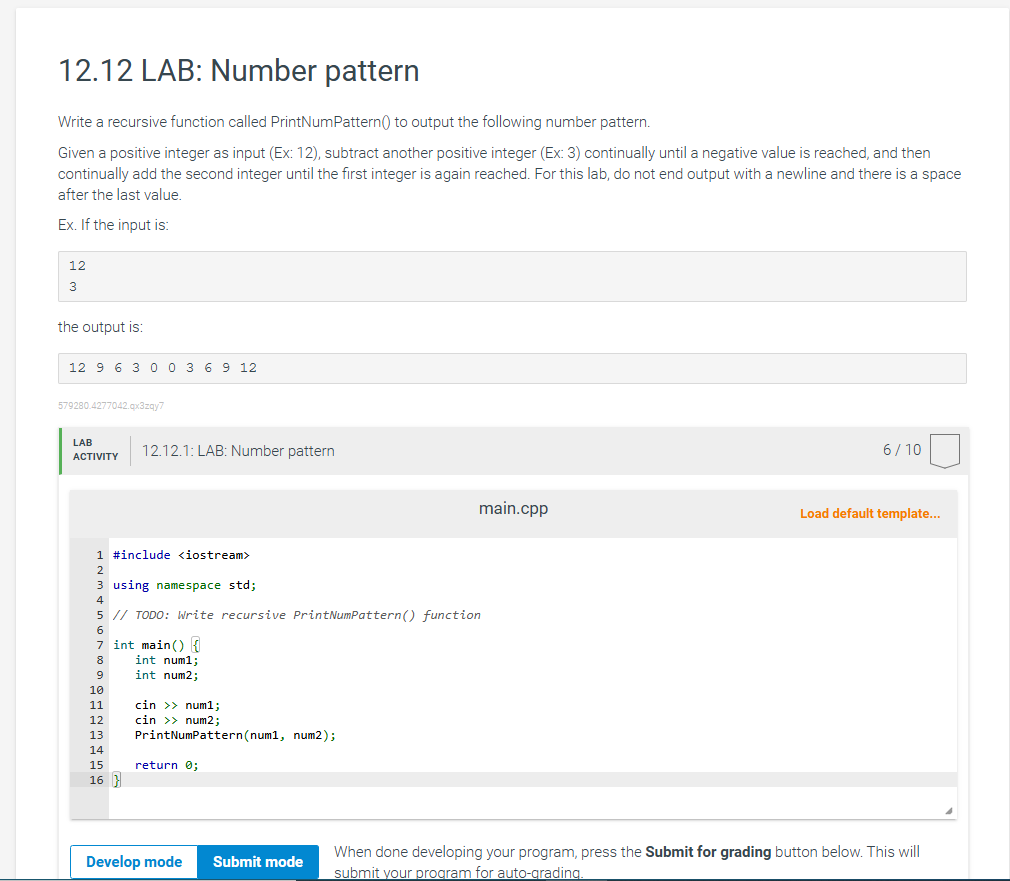Switch to the Submit mode tab
1010x881 pixels.
click(257, 861)
